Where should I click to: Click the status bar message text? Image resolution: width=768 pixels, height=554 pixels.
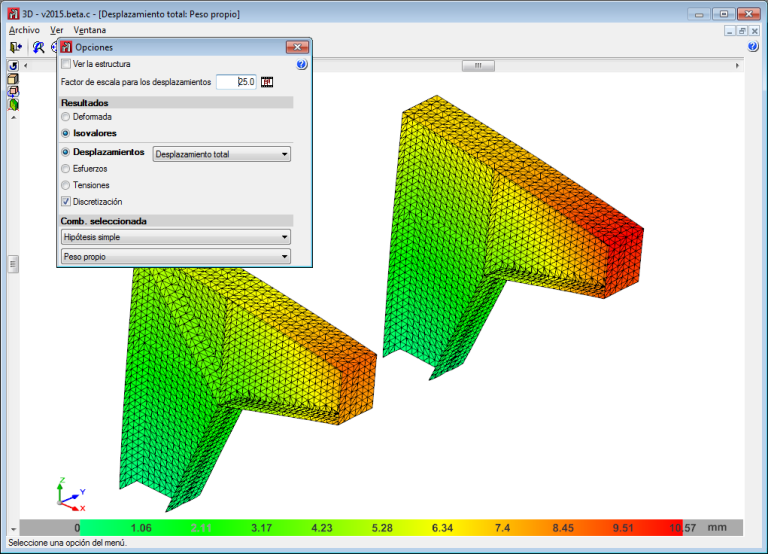[x=68, y=543]
